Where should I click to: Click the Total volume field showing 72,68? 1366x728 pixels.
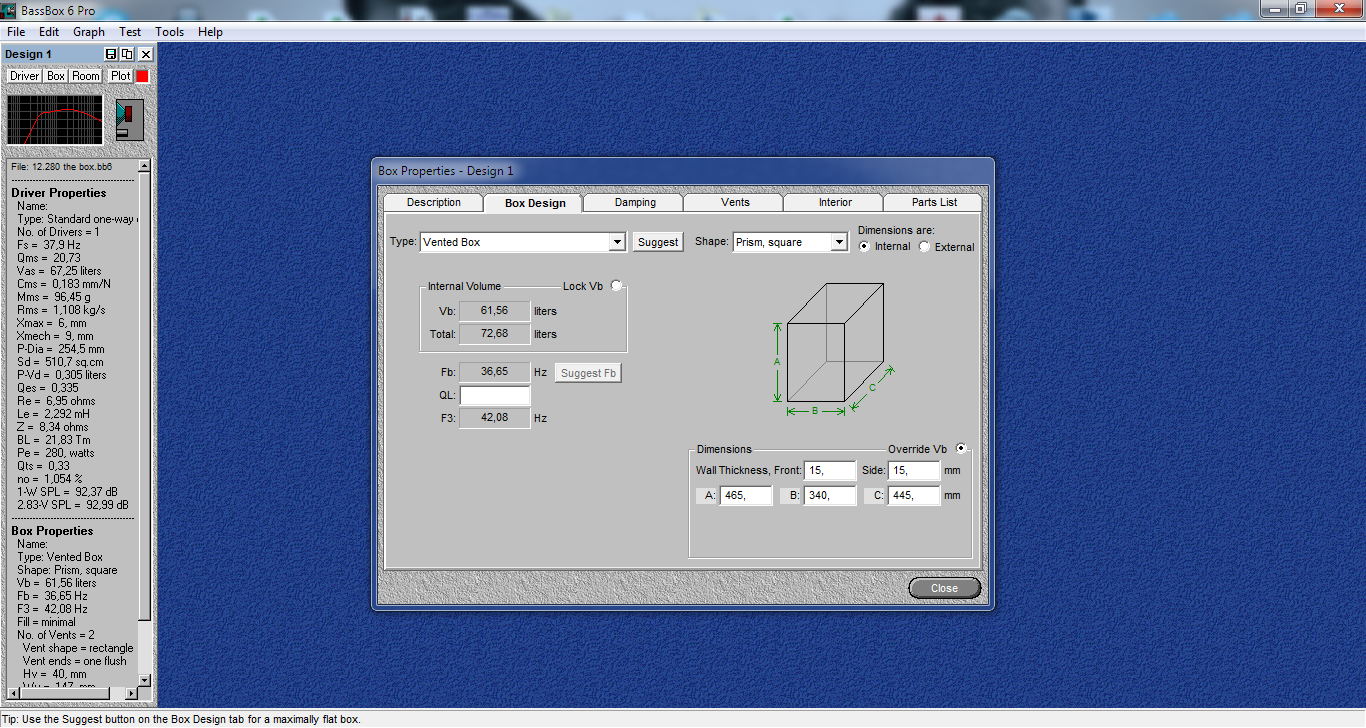pyautogui.click(x=494, y=334)
